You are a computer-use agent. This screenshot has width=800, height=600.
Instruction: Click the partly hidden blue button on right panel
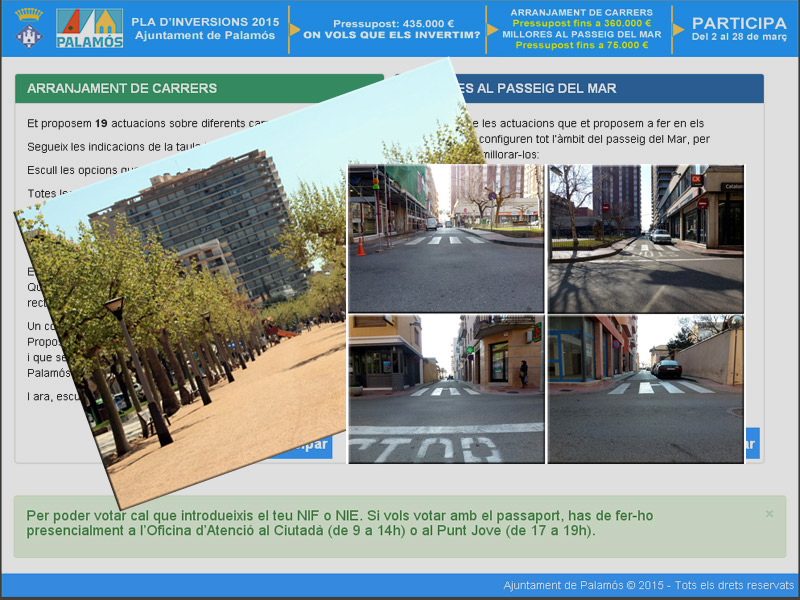pyautogui.click(x=752, y=443)
